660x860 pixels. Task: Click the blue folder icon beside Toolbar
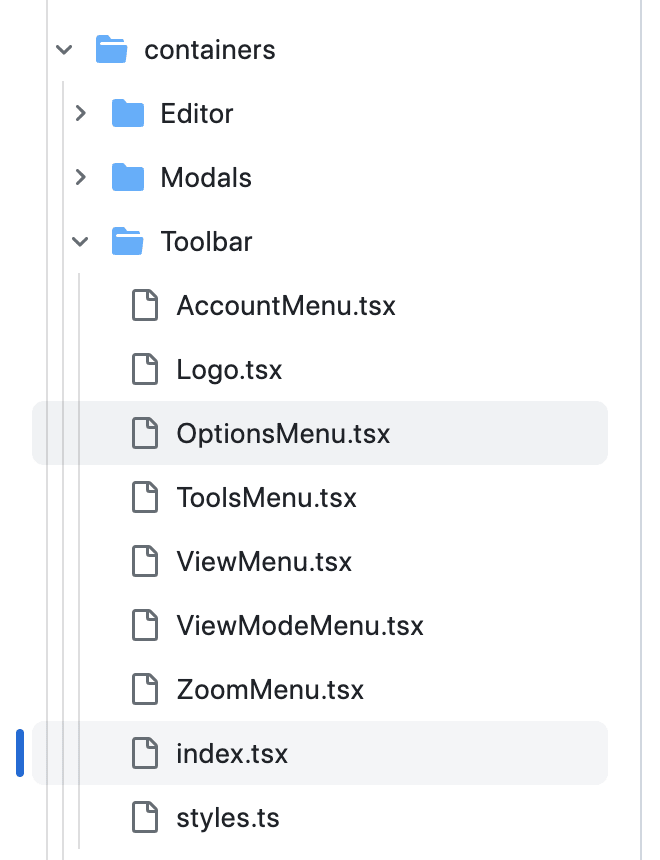click(128, 241)
